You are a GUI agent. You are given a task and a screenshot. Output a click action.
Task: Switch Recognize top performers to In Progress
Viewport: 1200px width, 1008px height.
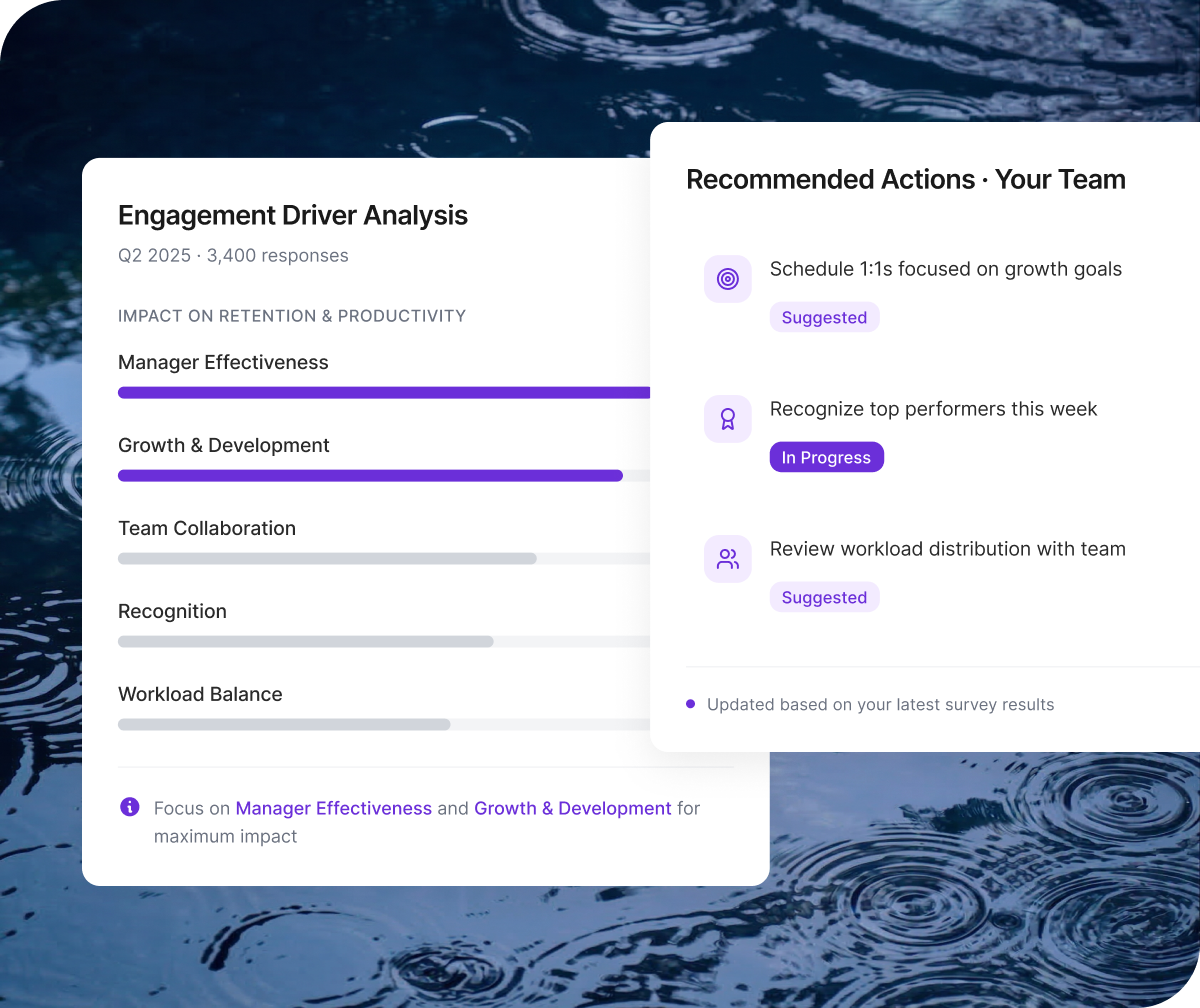[826, 457]
